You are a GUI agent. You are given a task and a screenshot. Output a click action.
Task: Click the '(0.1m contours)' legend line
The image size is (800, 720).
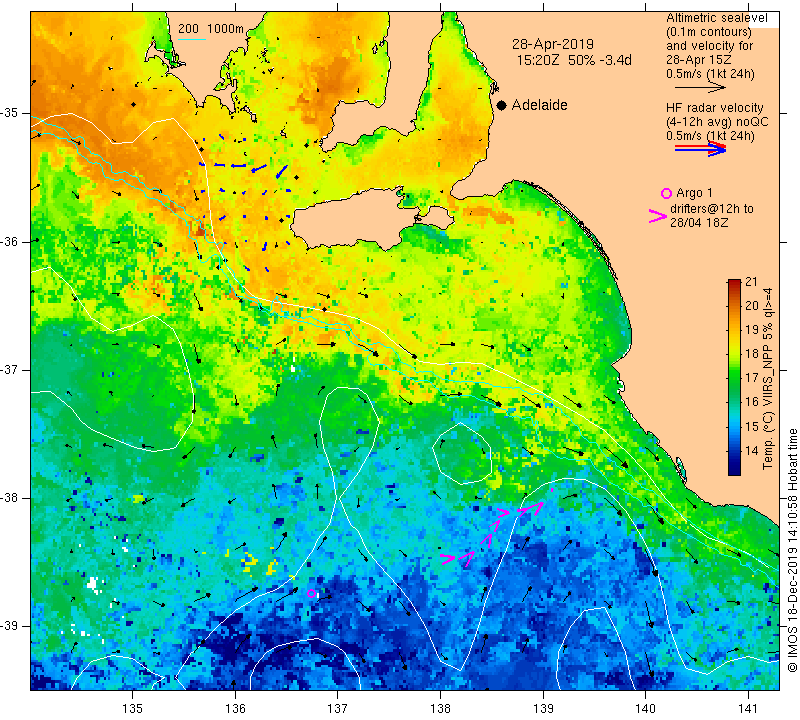point(709,32)
